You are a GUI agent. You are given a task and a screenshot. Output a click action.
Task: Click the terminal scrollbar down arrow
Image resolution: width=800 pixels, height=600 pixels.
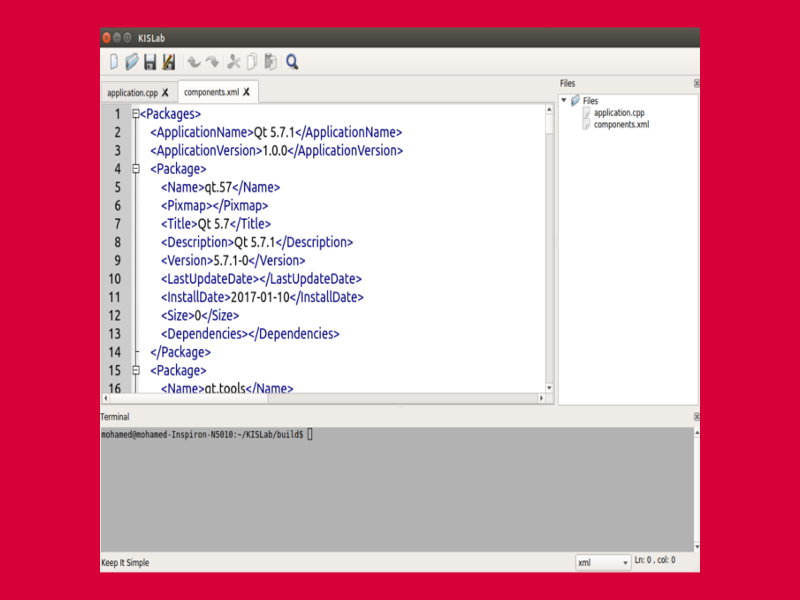tap(697, 547)
